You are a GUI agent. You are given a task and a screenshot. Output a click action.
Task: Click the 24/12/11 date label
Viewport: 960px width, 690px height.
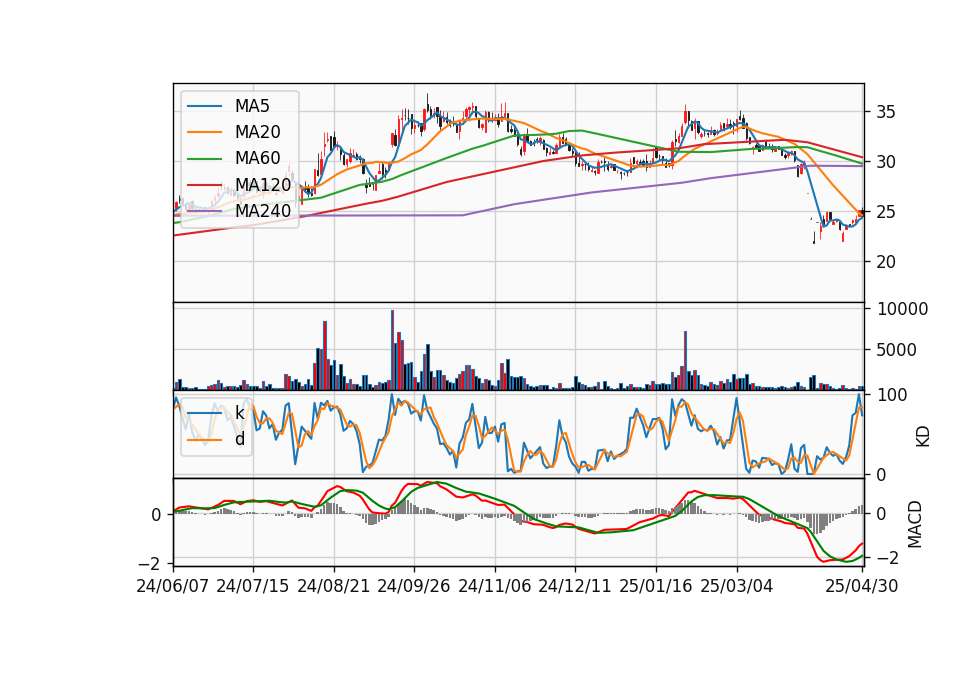tap(575, 586)
